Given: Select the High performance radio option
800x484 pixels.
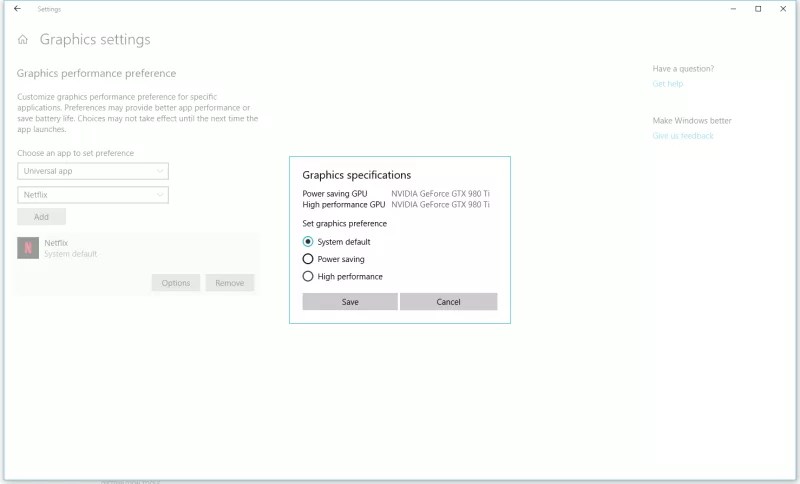Looking at the screenshot, I should [x=308, y=276].
